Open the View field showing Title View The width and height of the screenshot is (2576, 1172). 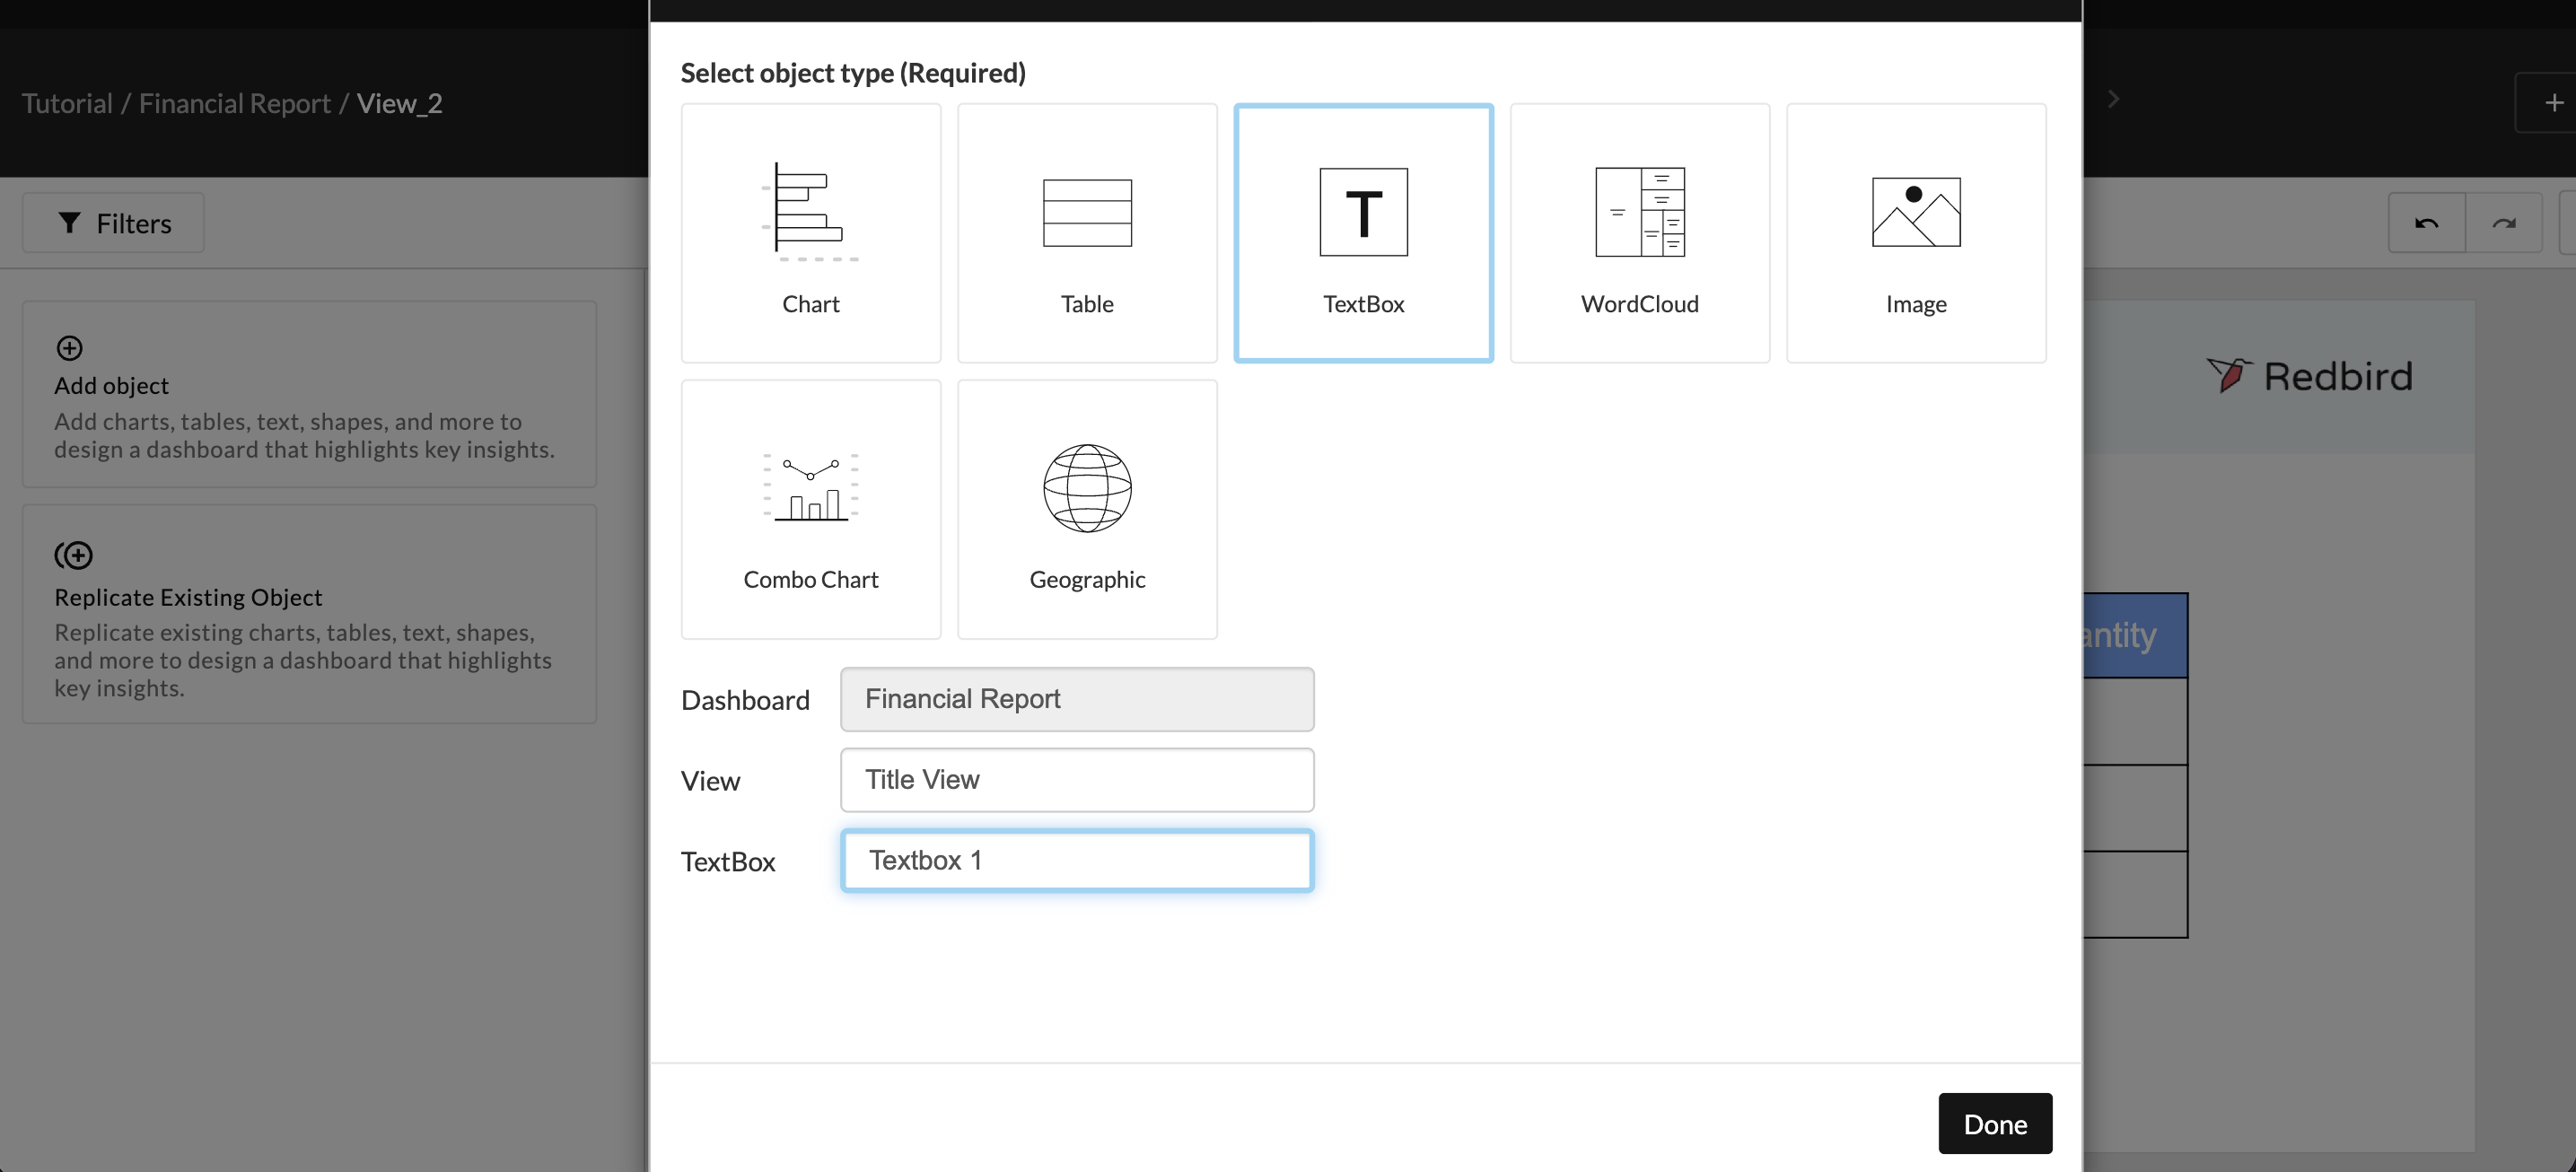click(1076, 780)
